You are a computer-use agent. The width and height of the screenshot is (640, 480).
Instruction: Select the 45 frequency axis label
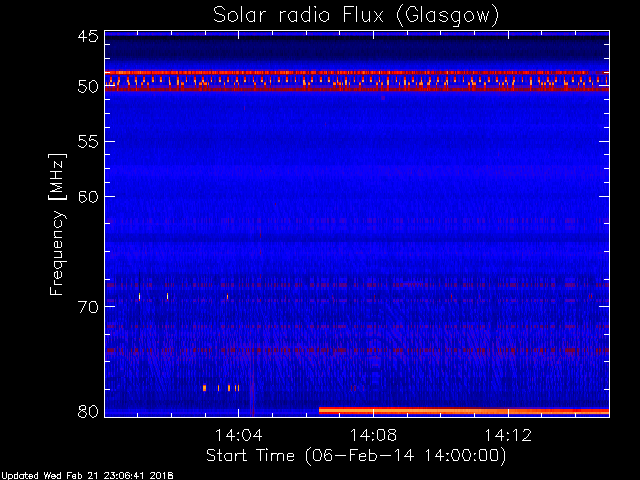pyautogui.click(x=88, y=36)
